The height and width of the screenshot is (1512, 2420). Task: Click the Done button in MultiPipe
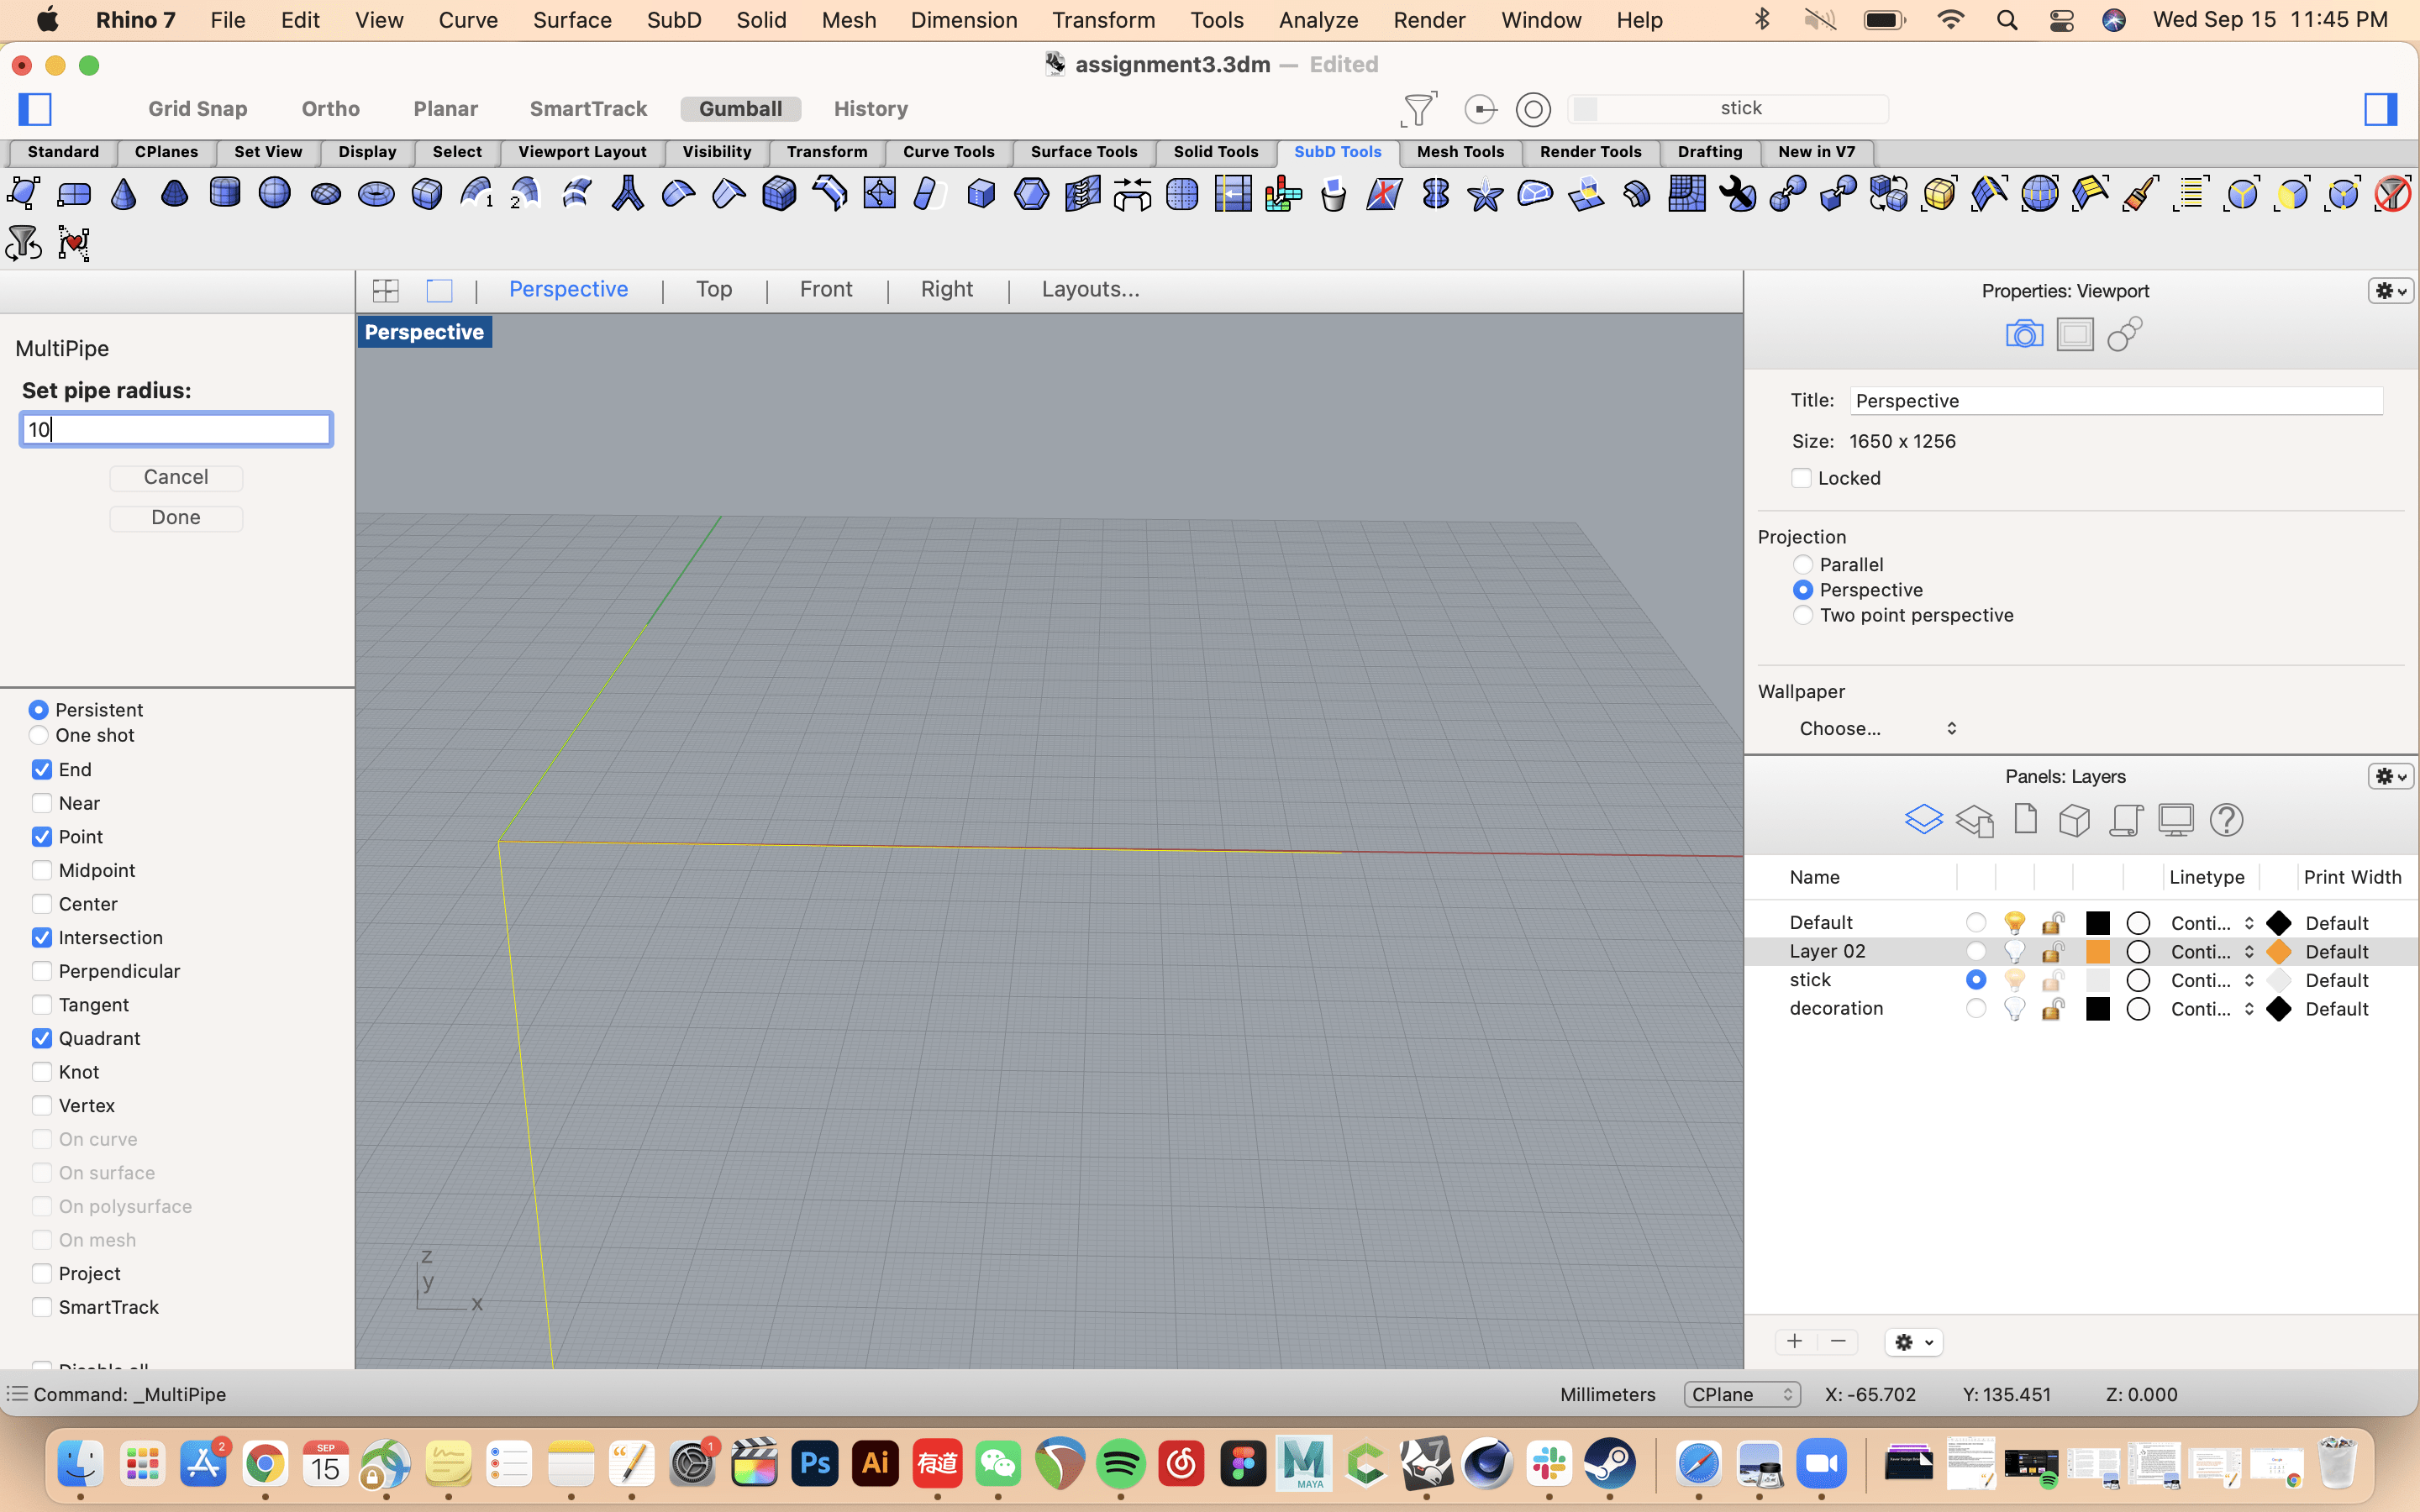176,517
